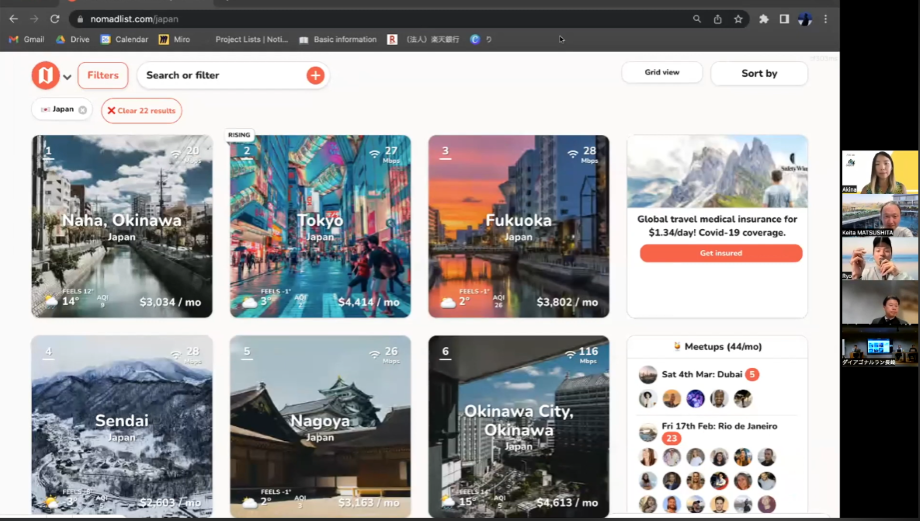Click the share page icon in address bar
This screenshot has width=920, height=521.
(x=717, y=19)
